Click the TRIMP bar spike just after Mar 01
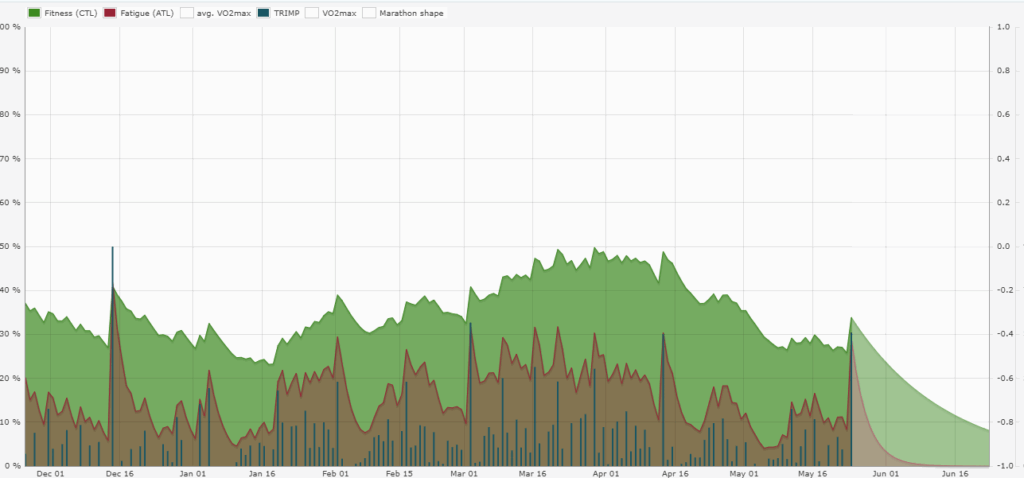Screen dimensions: 1024x478 click(470, 380)
